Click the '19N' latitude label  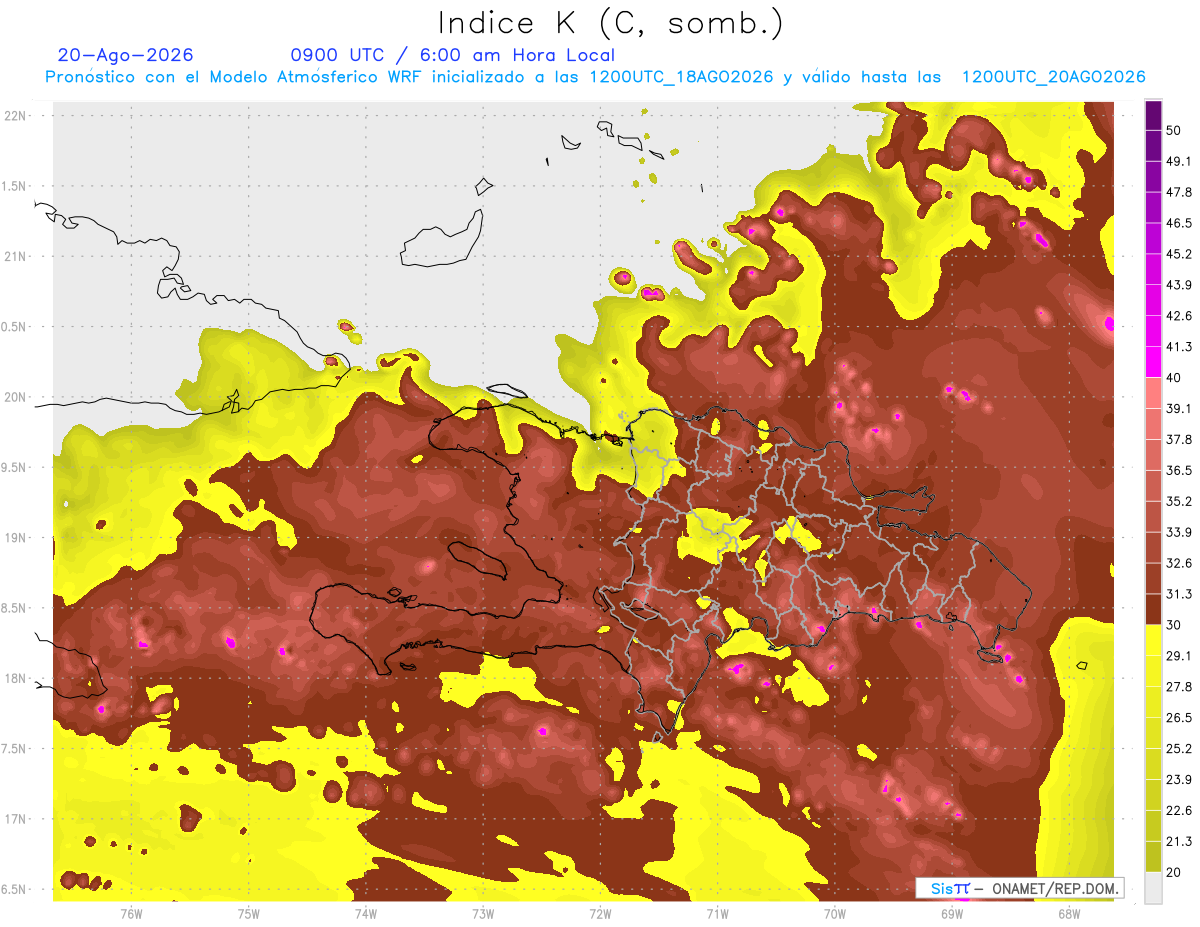17,538
